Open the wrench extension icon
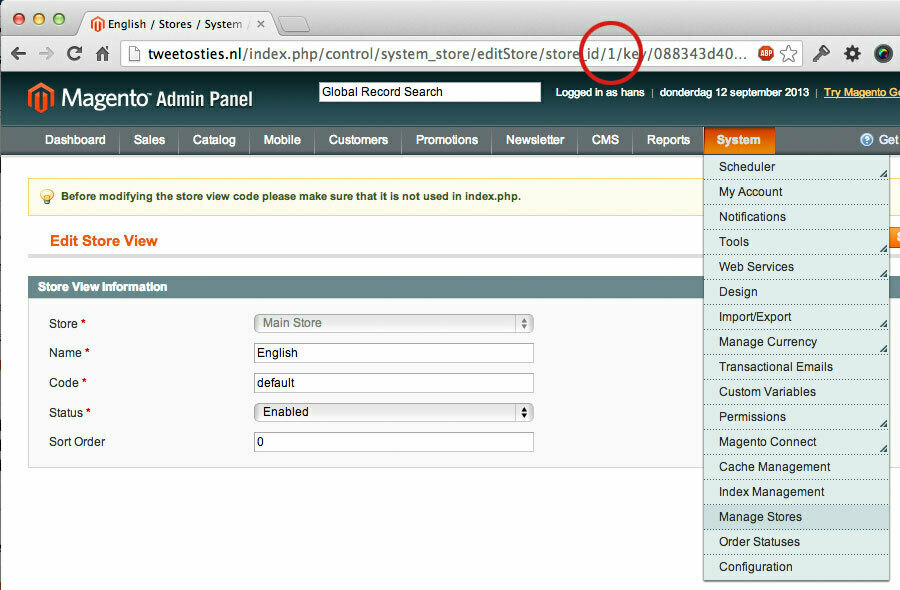This screenshot has height=590, width=900. pyautogui.click(x=821, y=53)
